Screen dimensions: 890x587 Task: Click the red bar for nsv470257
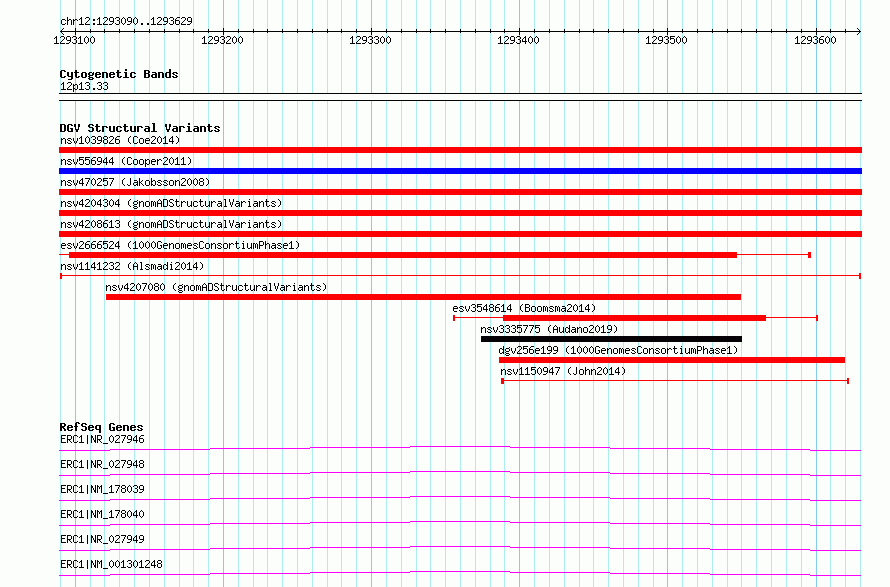point(460,192)
